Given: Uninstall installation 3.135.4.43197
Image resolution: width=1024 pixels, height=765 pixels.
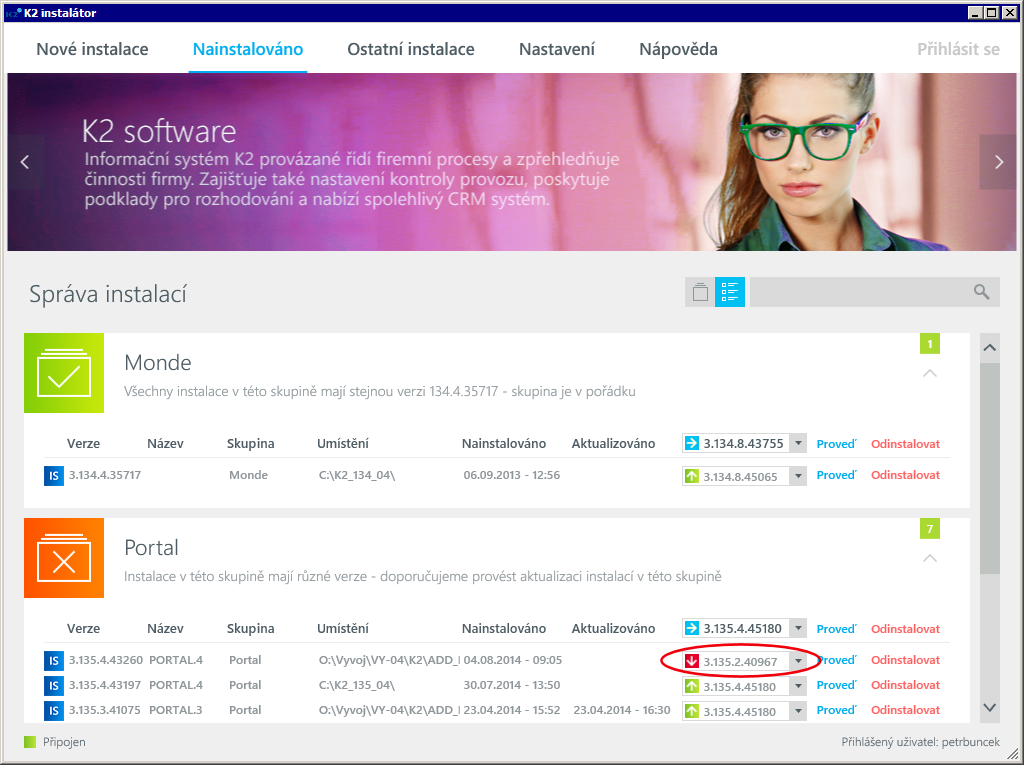Looking at the screenshot, I should pyautogui.click(x=905, y=685).
